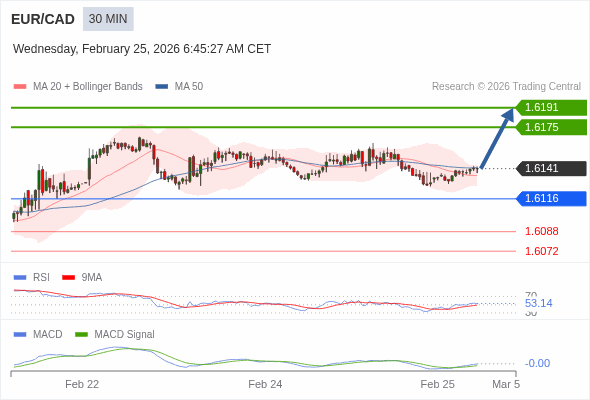Click the 1.6072 support level value
Screen dimensions: 590x400
click(x=541, y=251)
